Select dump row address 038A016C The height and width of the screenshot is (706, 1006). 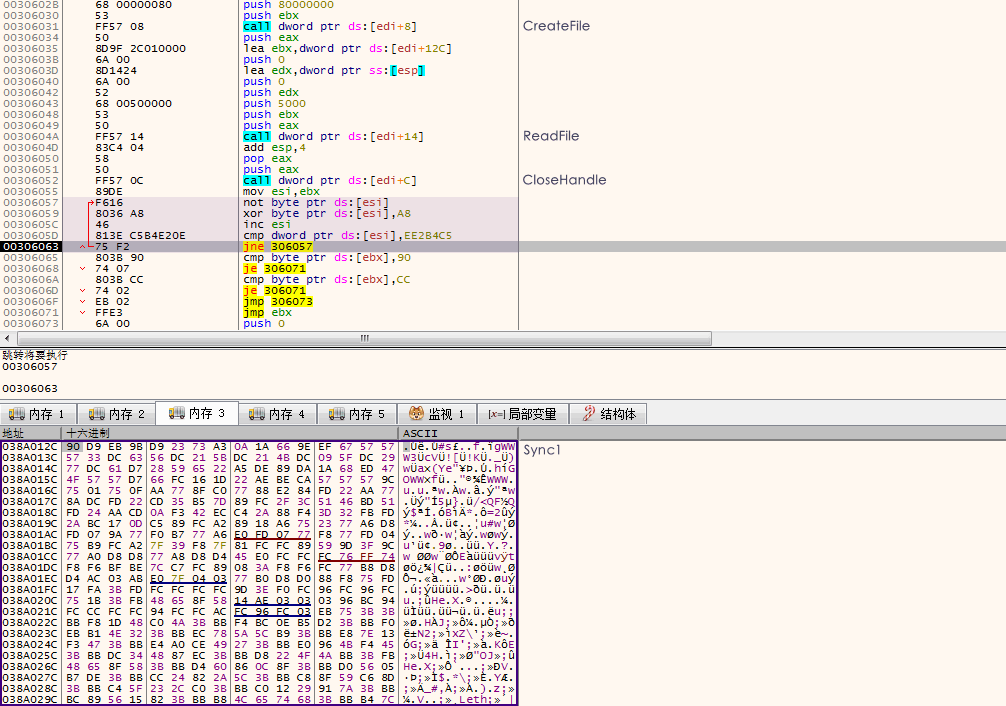click(x=30, y=490)
